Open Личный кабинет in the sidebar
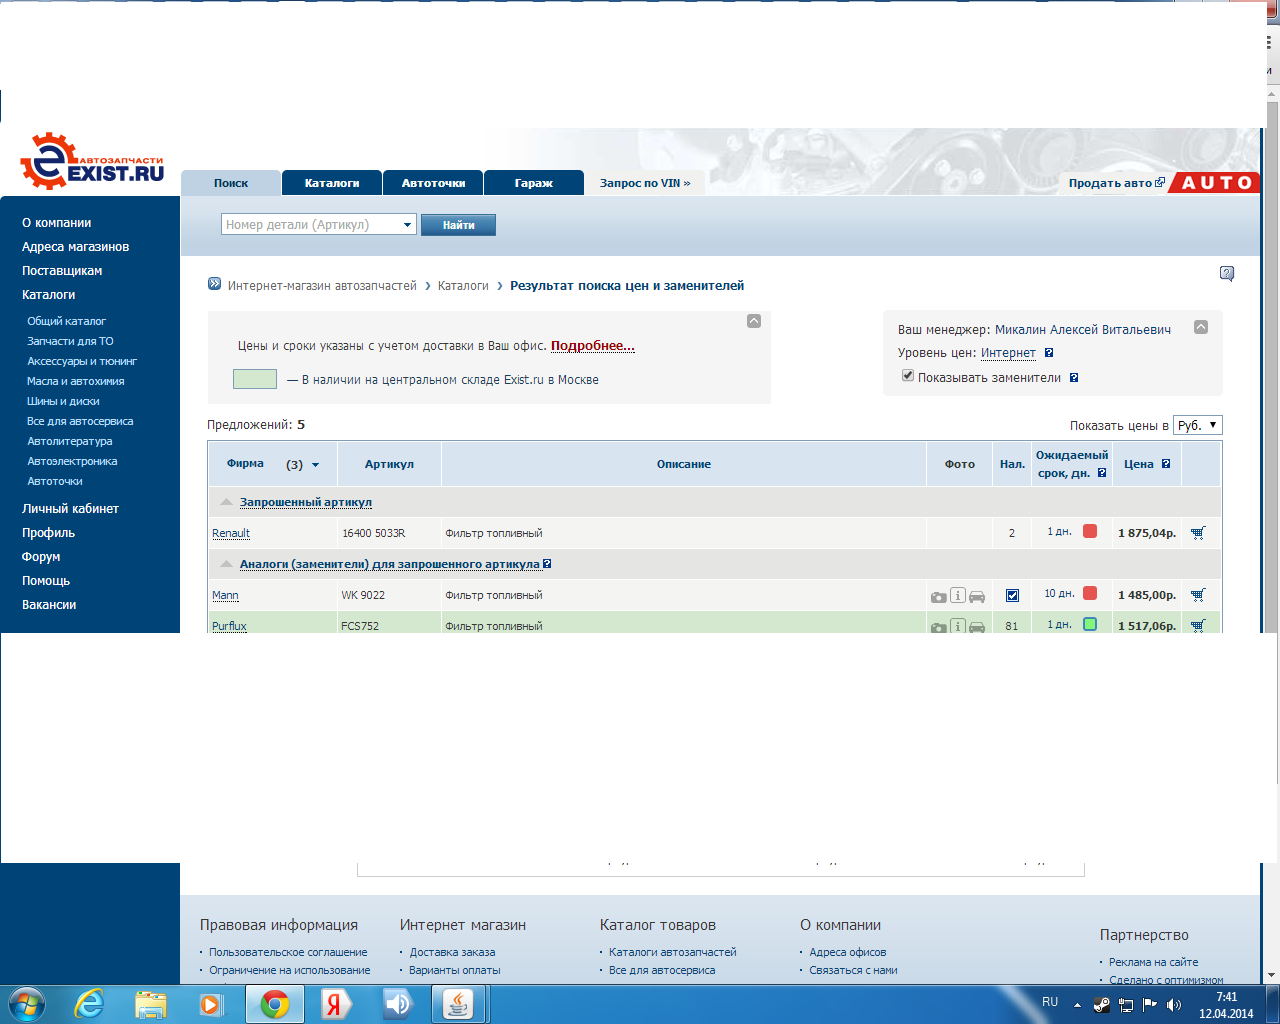1280x1024 pixels. pos(70,509)
